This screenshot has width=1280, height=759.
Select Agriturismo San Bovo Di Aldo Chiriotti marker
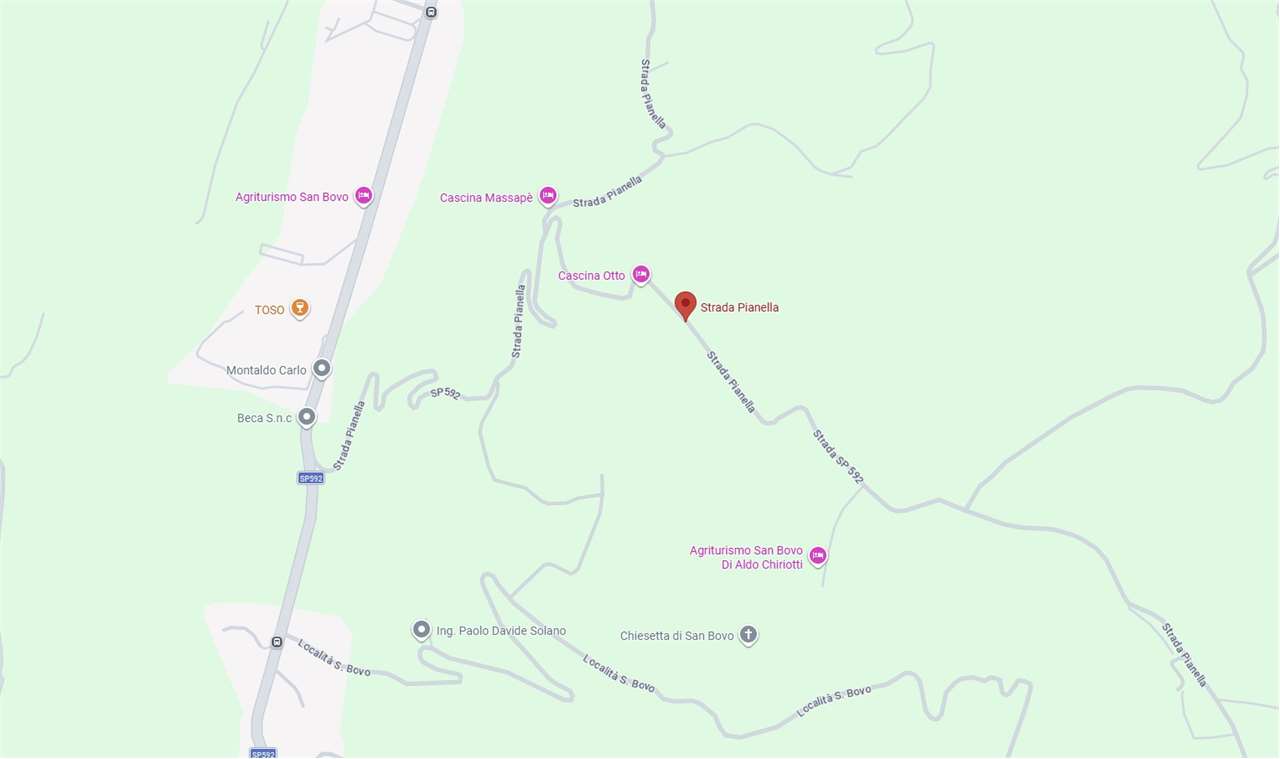click(x=818, y=556)
